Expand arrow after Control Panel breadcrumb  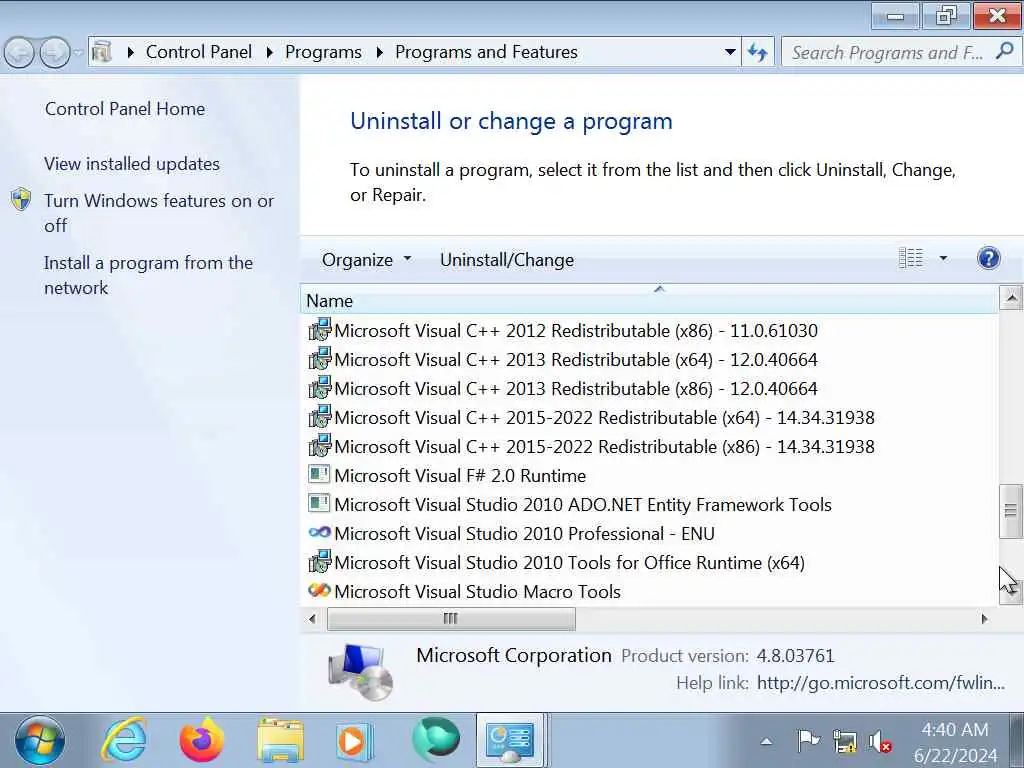click(x=269, y=52)
